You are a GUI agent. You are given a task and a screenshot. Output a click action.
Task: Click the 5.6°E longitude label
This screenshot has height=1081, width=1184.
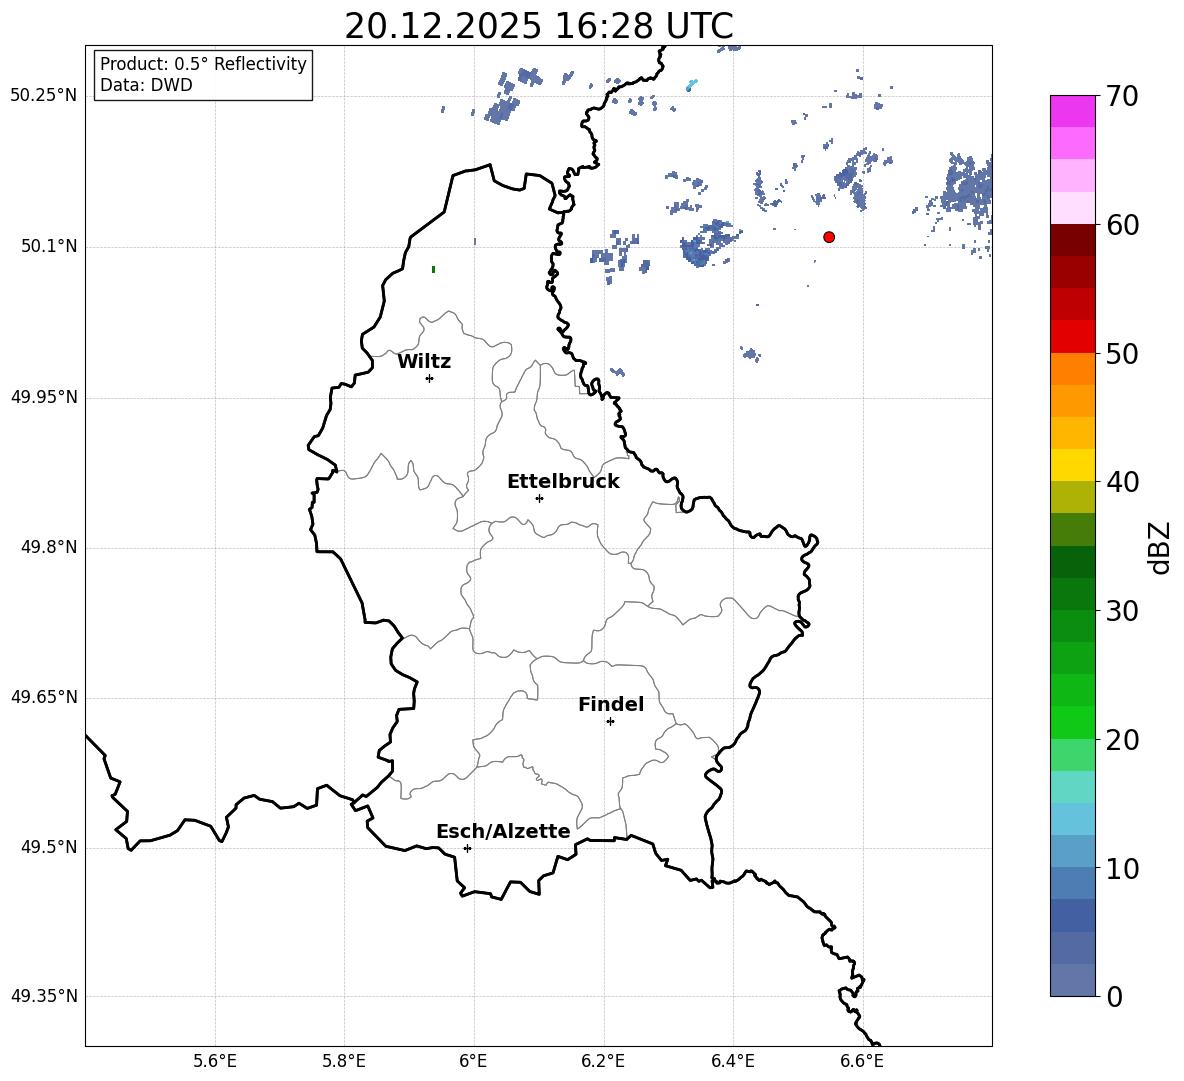(x=215, y=1061)
